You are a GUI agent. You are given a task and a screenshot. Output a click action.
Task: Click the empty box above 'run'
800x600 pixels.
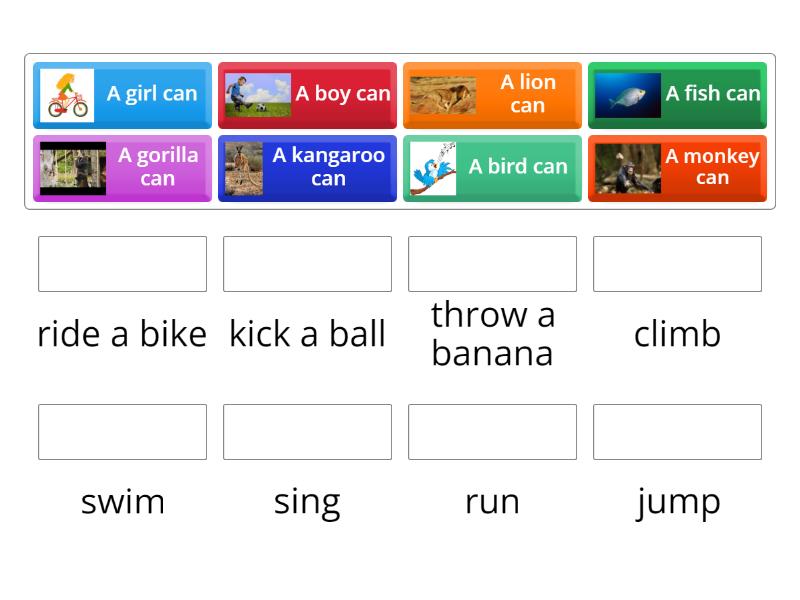coord(492,432)
